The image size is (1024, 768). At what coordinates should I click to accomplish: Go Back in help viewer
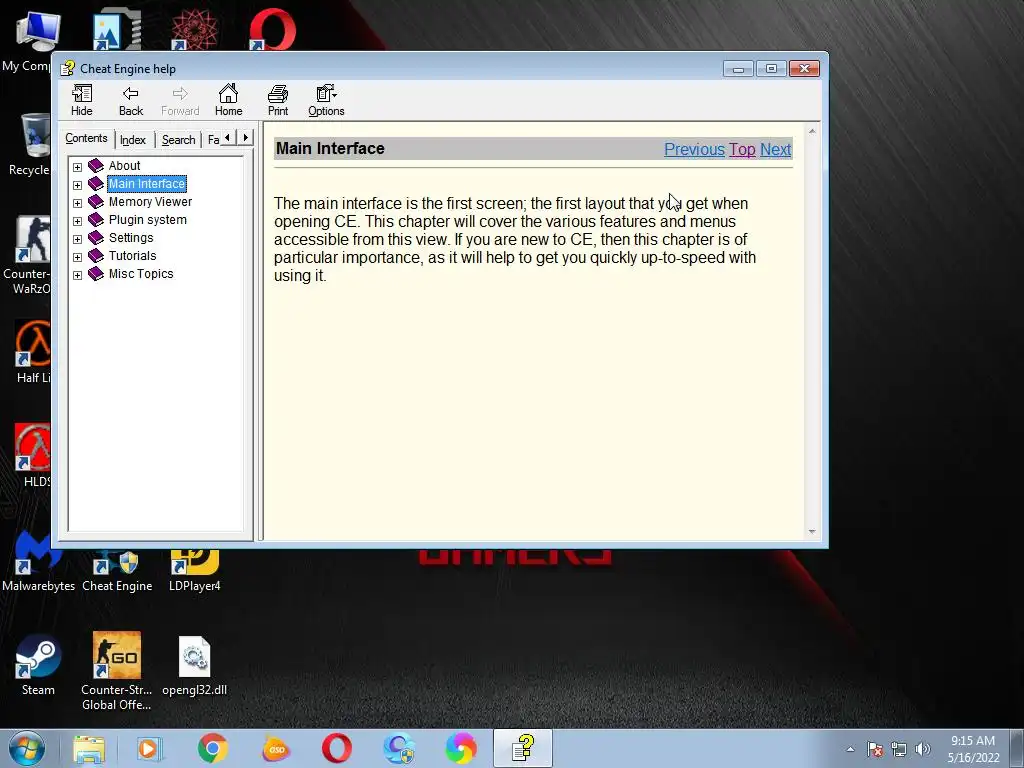[131, 101]
